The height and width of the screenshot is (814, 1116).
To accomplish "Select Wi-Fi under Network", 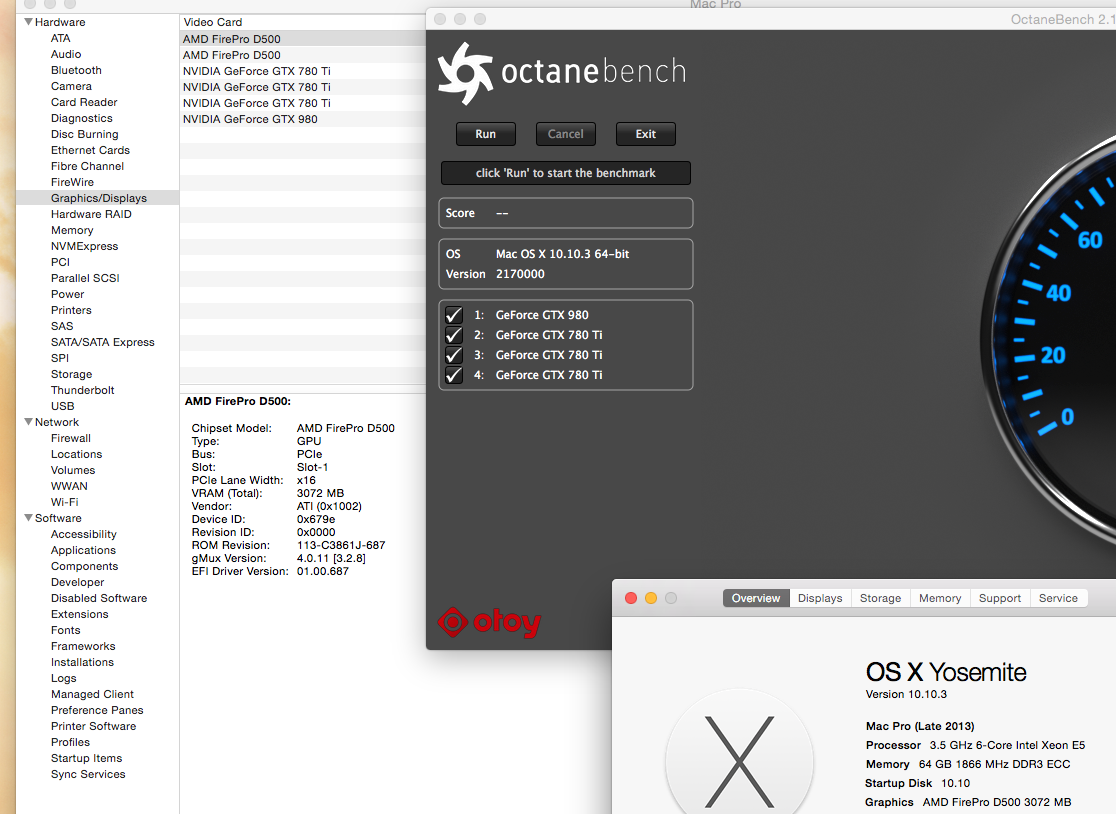I will [x=65, y=502].
